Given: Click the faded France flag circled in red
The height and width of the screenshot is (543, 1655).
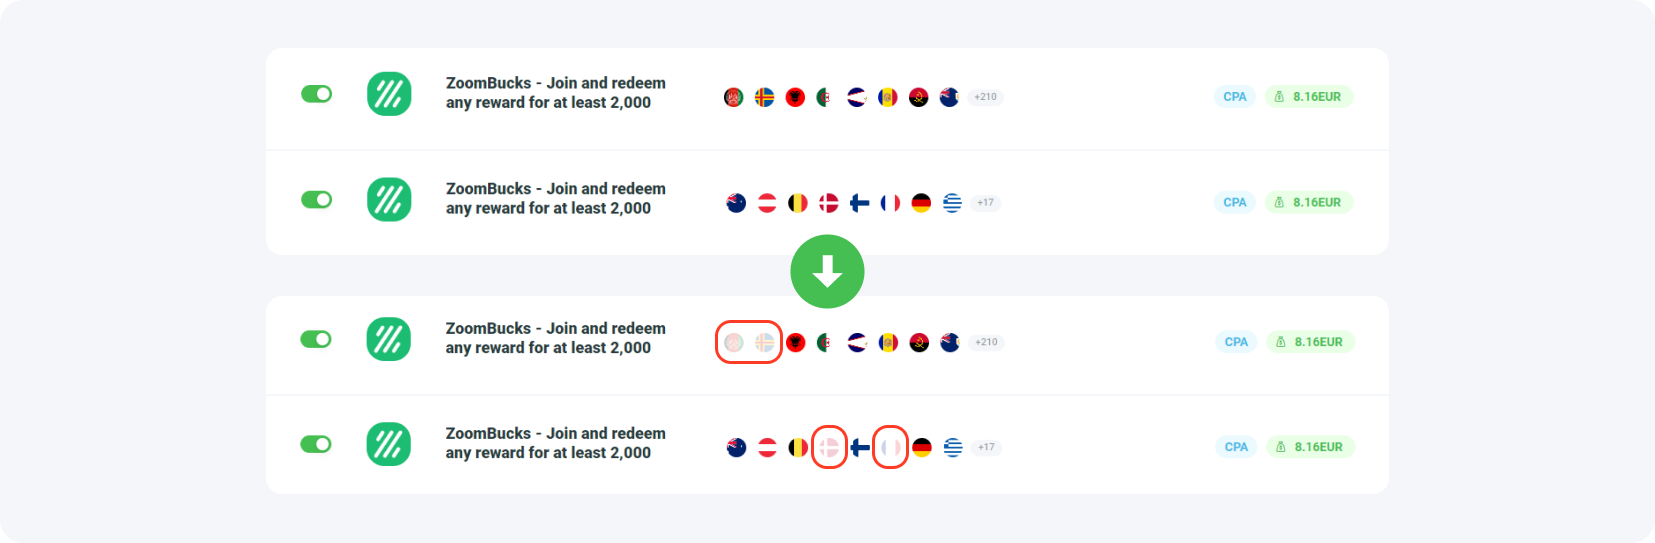Looking at the screenshot, I should [x=890, y=447].
